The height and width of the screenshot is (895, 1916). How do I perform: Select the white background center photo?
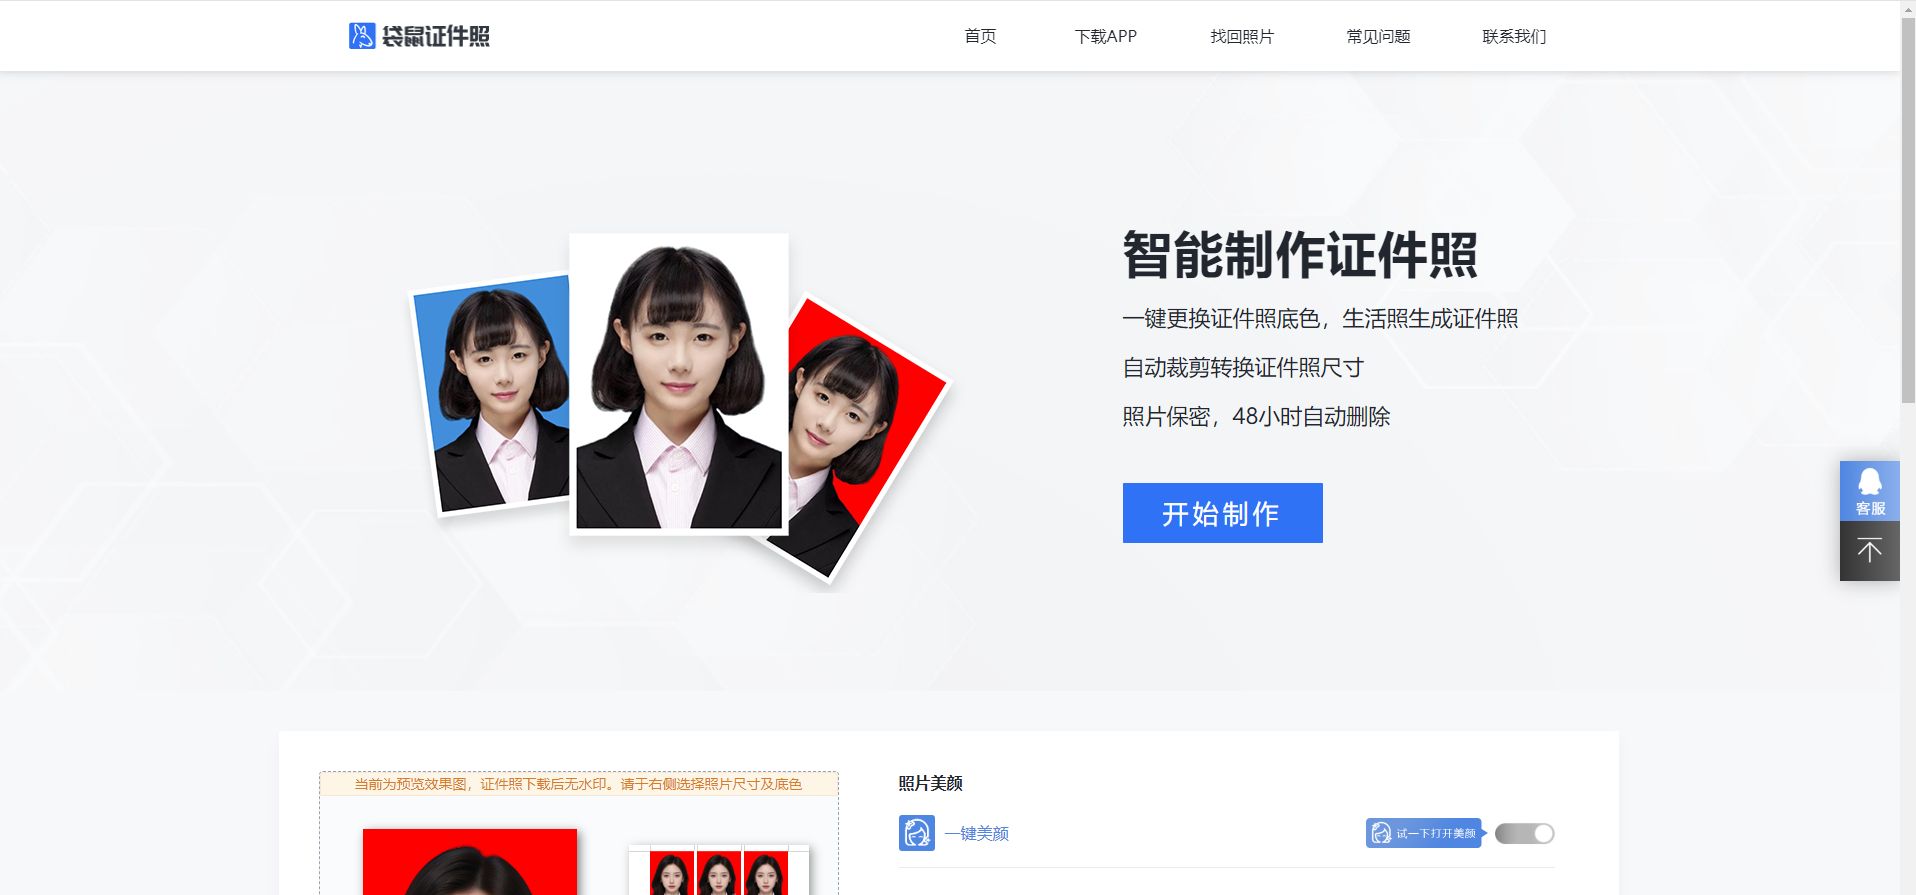coord(679,384)
